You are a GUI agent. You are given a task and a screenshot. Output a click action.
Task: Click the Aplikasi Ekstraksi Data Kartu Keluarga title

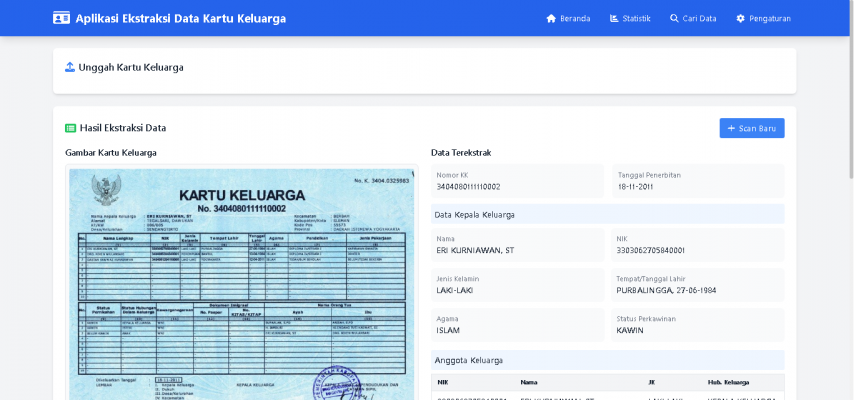pos(180,19)
